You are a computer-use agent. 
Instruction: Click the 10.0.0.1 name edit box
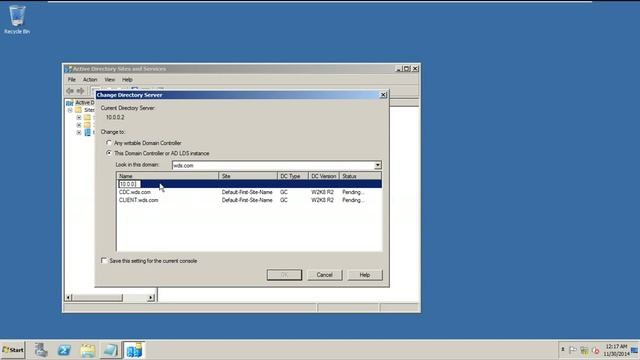pyautogui.click(x=129, y=184)
